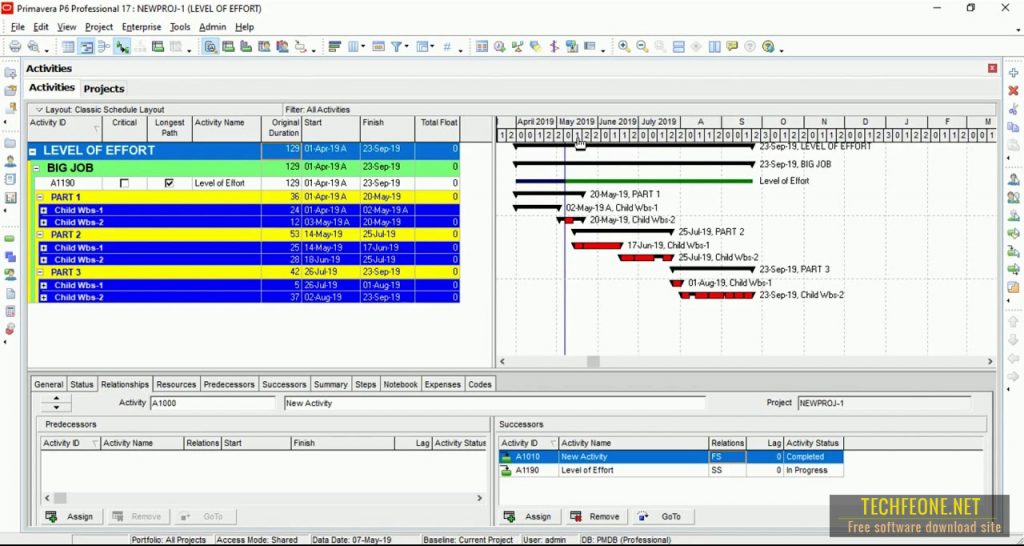Screen dimensions: 1024x546
Task: Click GoTo under Successors
Action: tap(663, 517)
